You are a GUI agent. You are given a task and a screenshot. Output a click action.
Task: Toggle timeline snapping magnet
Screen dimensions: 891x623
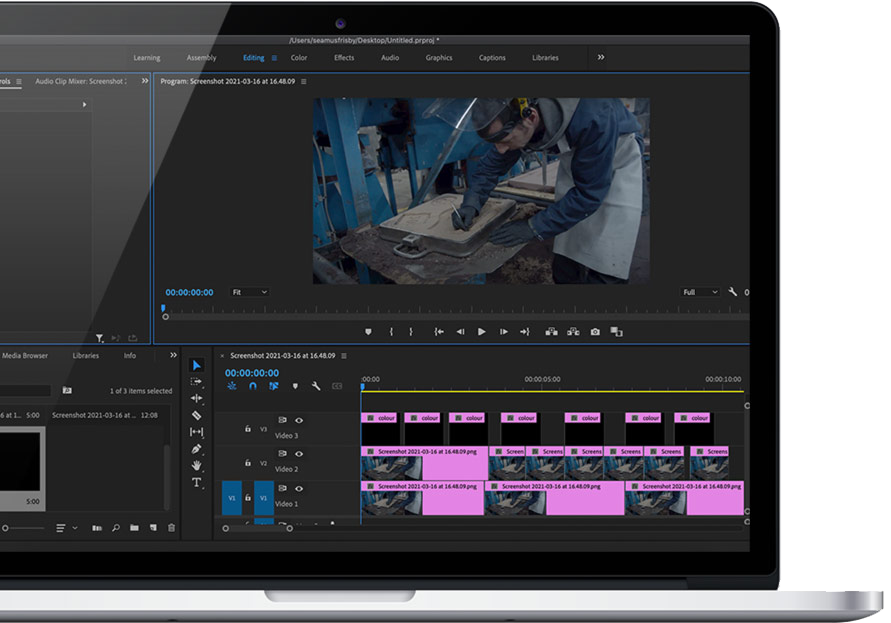(x=252, y=386)
